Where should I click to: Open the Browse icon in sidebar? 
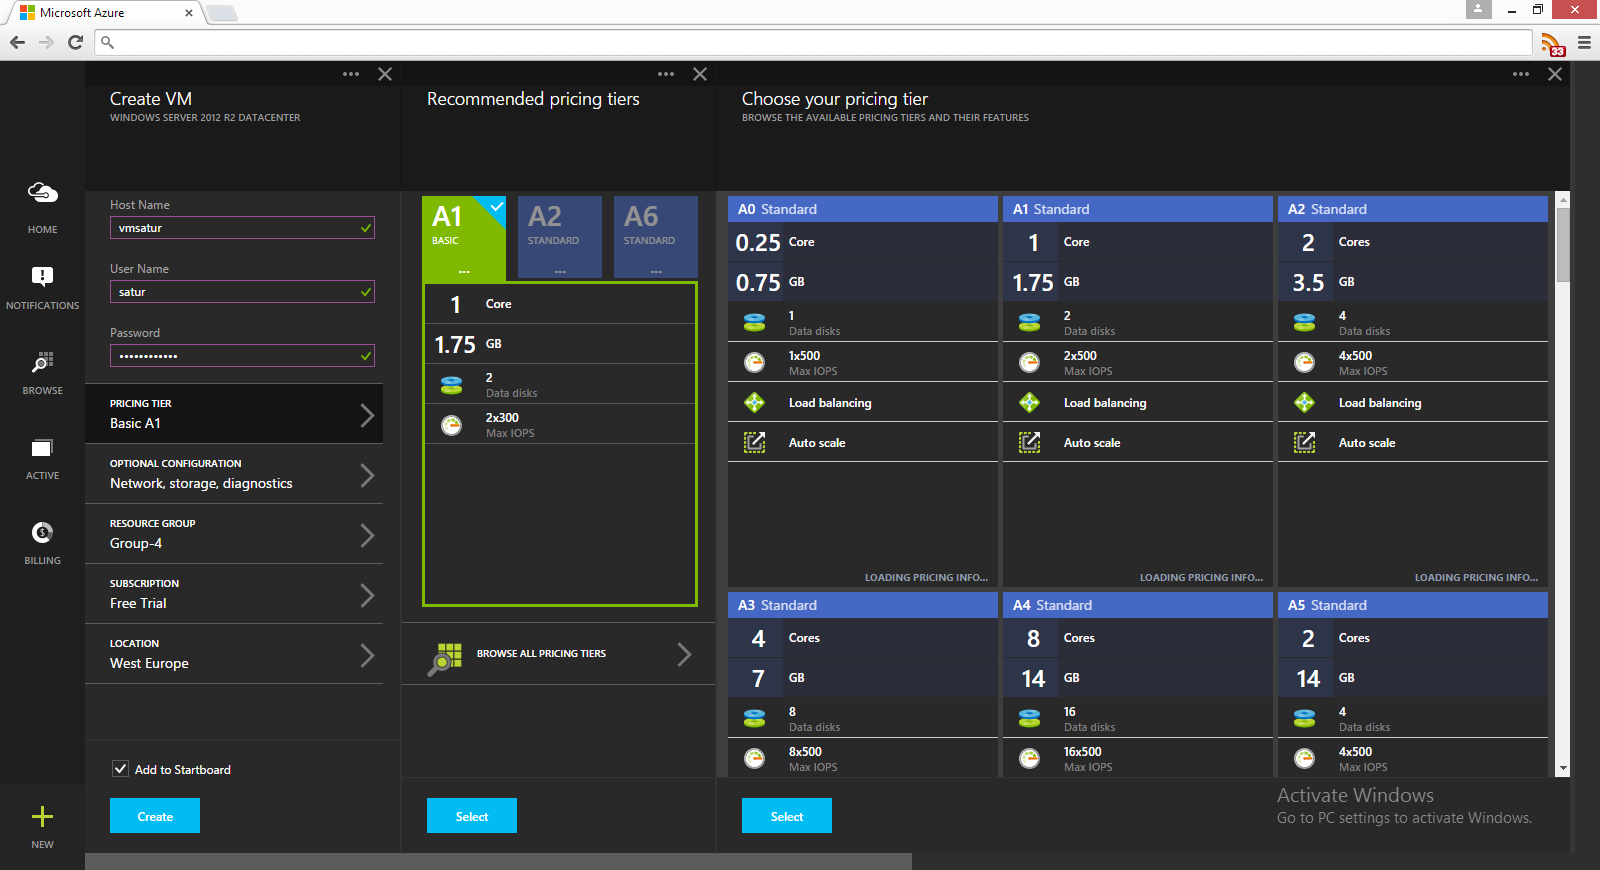point(42,362)
